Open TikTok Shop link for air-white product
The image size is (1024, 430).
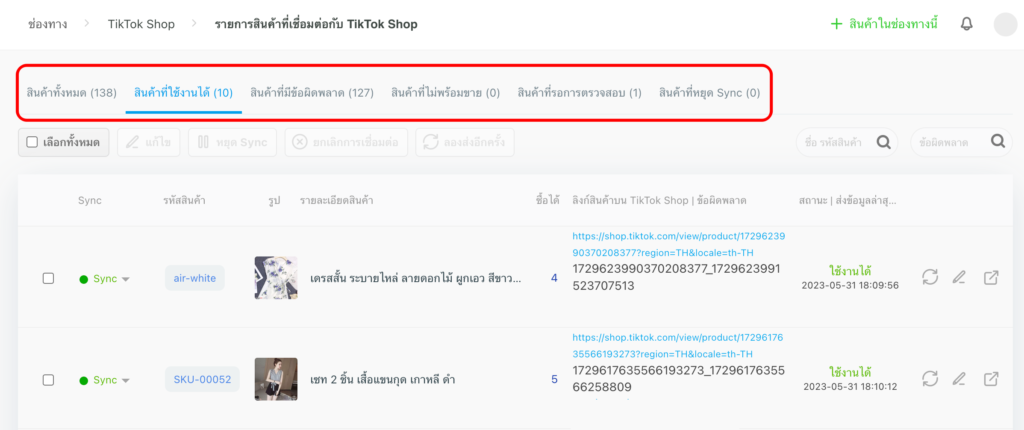[678, 244]
